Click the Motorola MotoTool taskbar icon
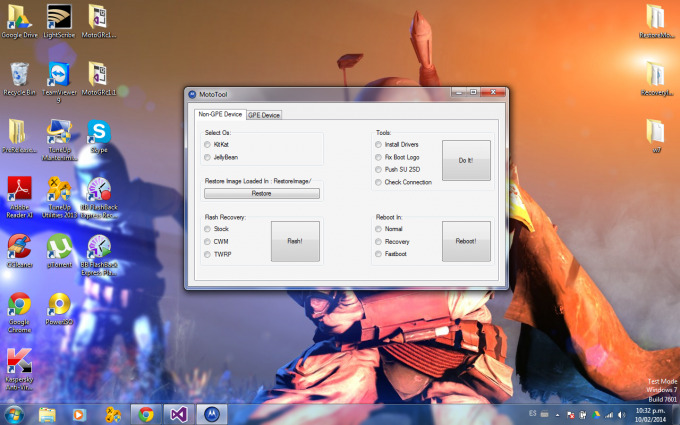This screenshot has width=680, height=425. (211, 413)
